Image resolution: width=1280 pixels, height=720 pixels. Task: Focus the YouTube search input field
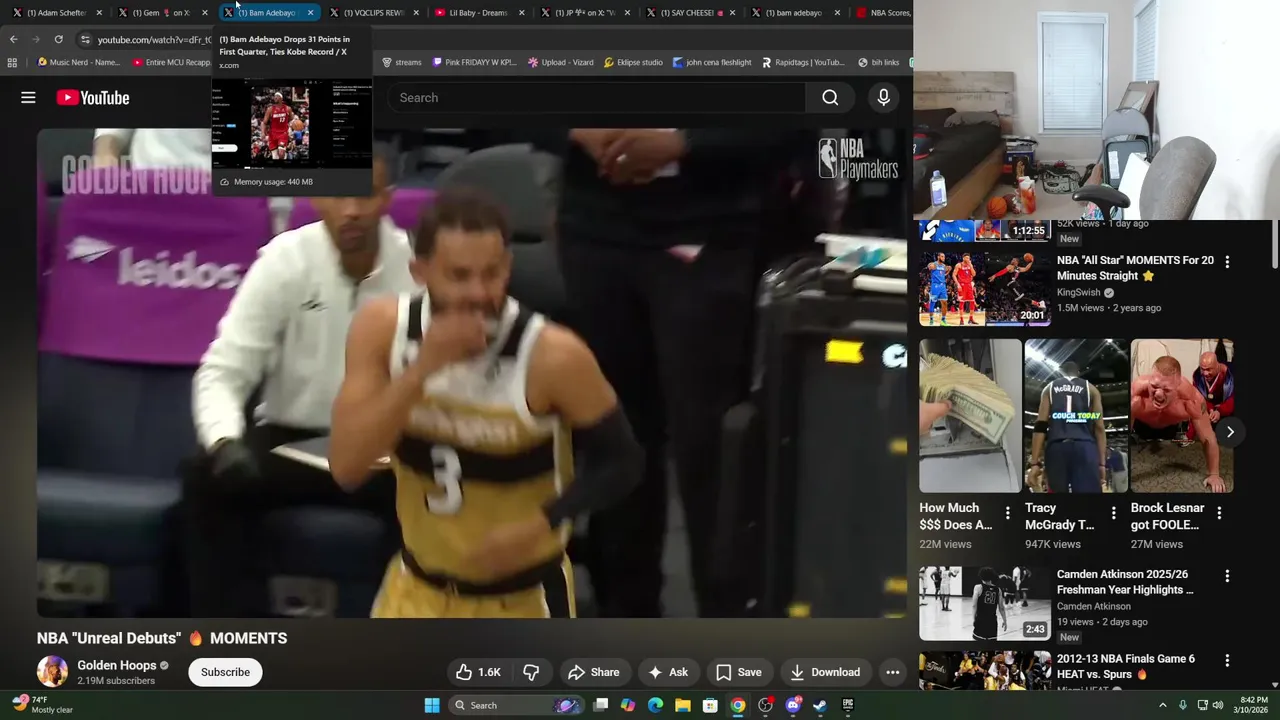pos(597,97)
